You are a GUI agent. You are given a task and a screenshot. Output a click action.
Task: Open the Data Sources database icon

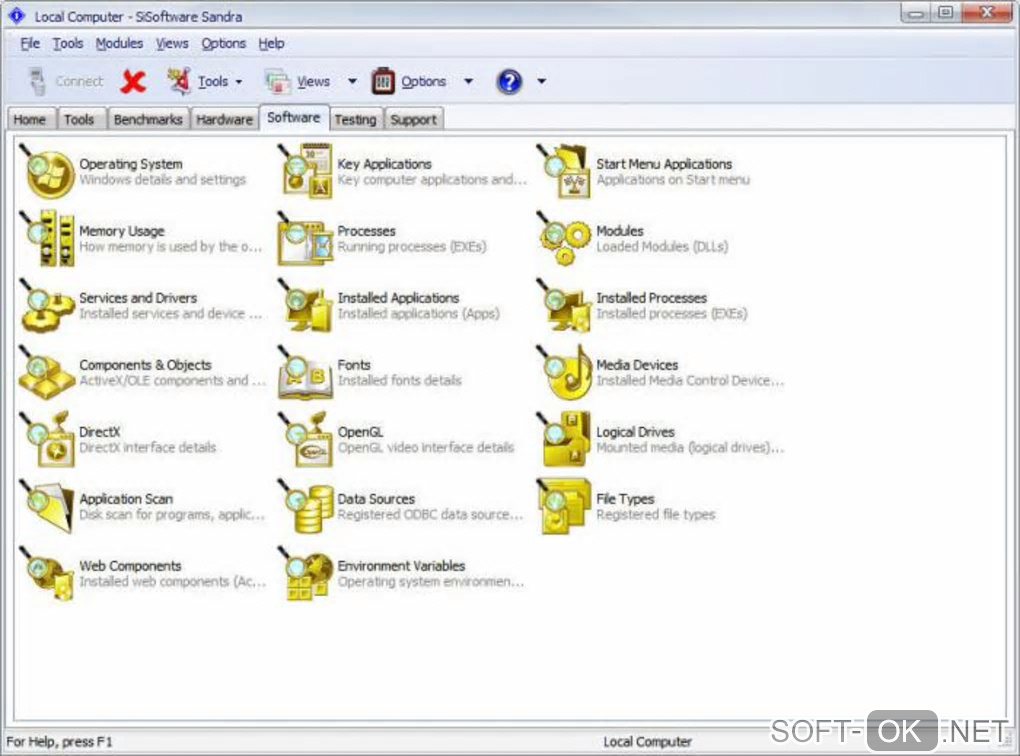point(306,507)
